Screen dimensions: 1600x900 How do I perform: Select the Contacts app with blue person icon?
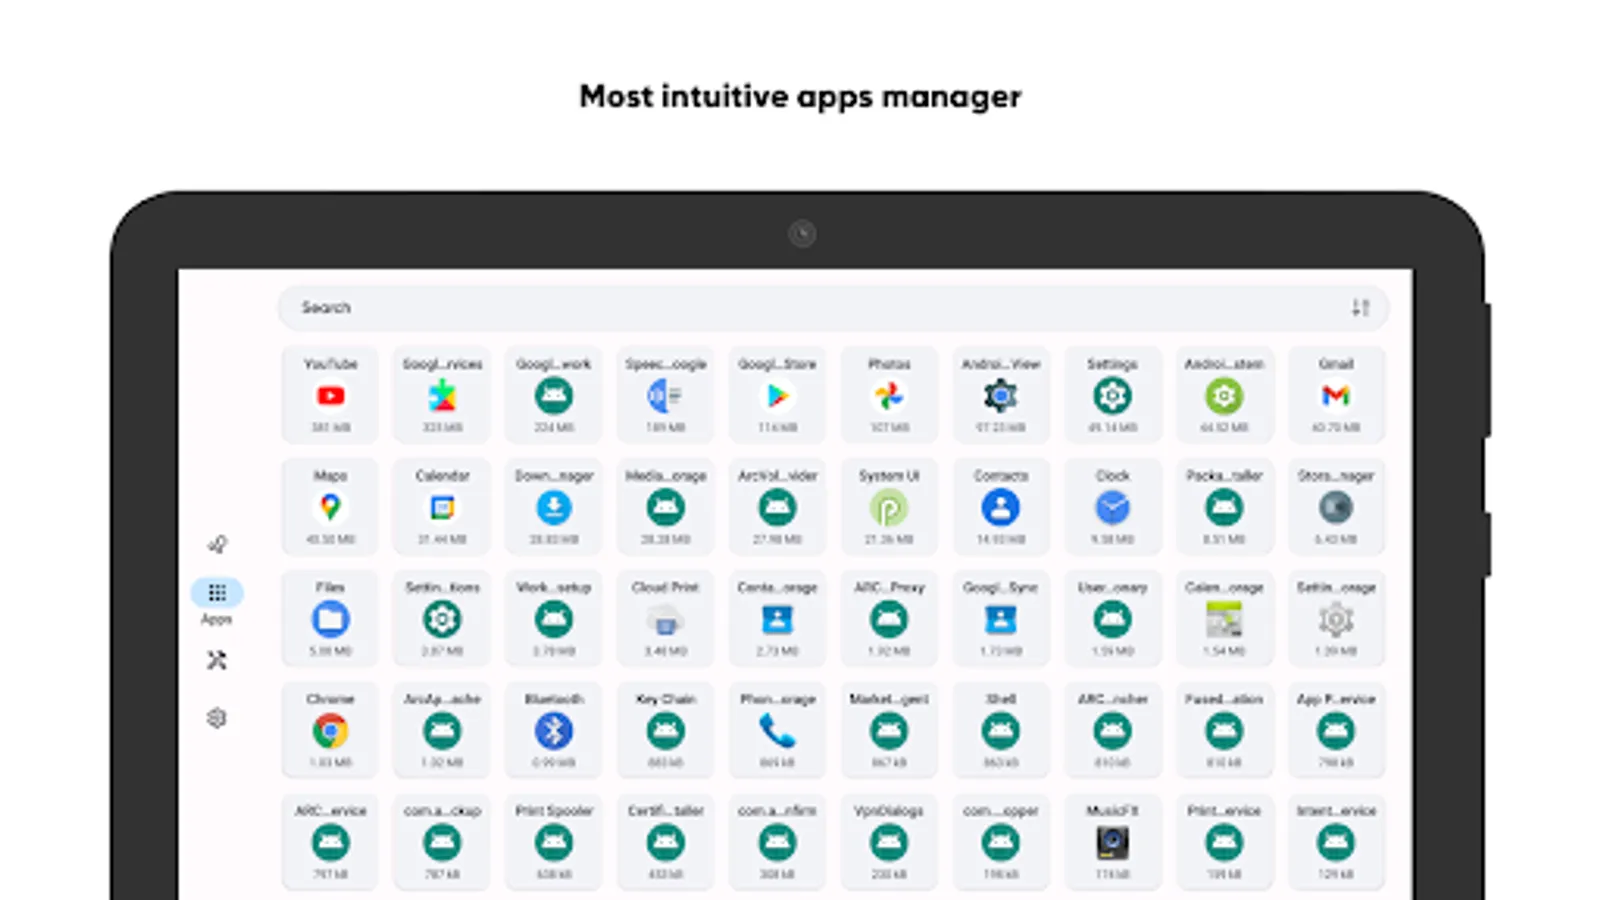1000,507
